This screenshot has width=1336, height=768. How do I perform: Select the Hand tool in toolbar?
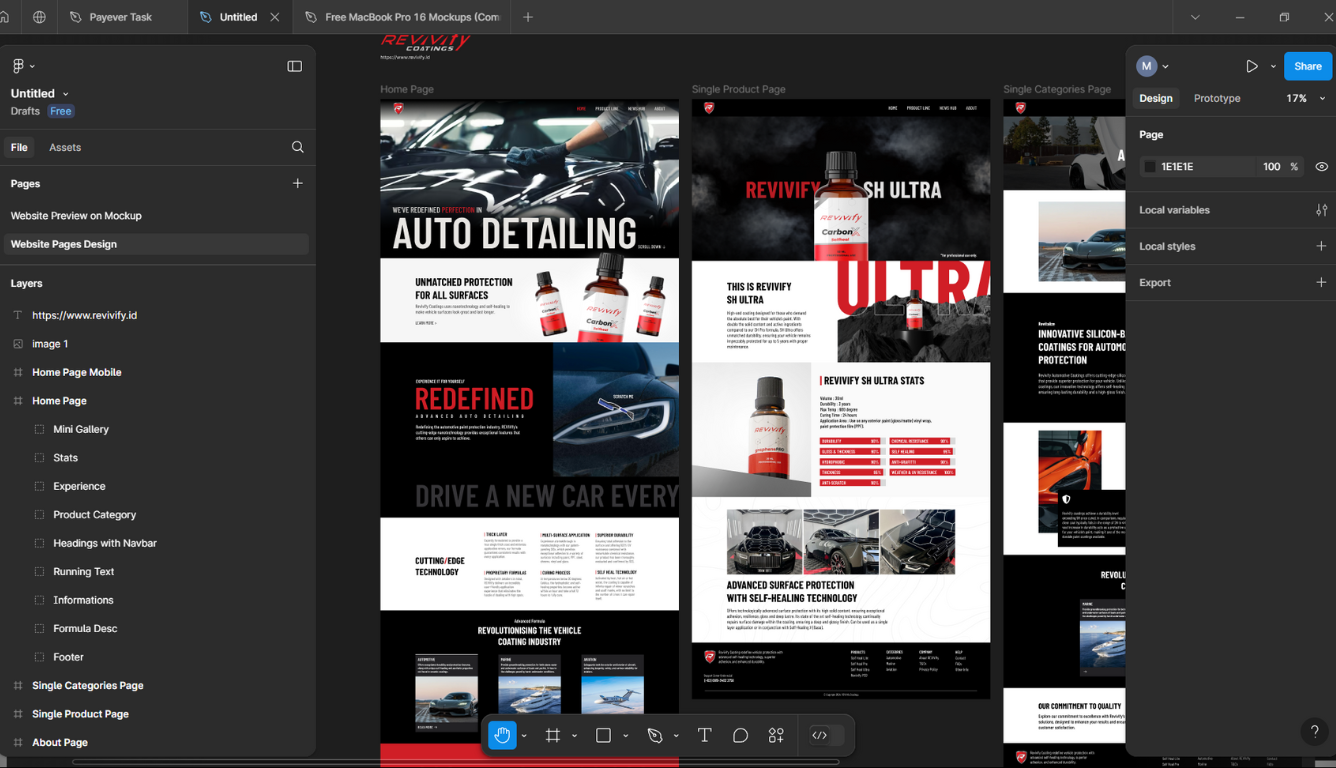[502, 735]
